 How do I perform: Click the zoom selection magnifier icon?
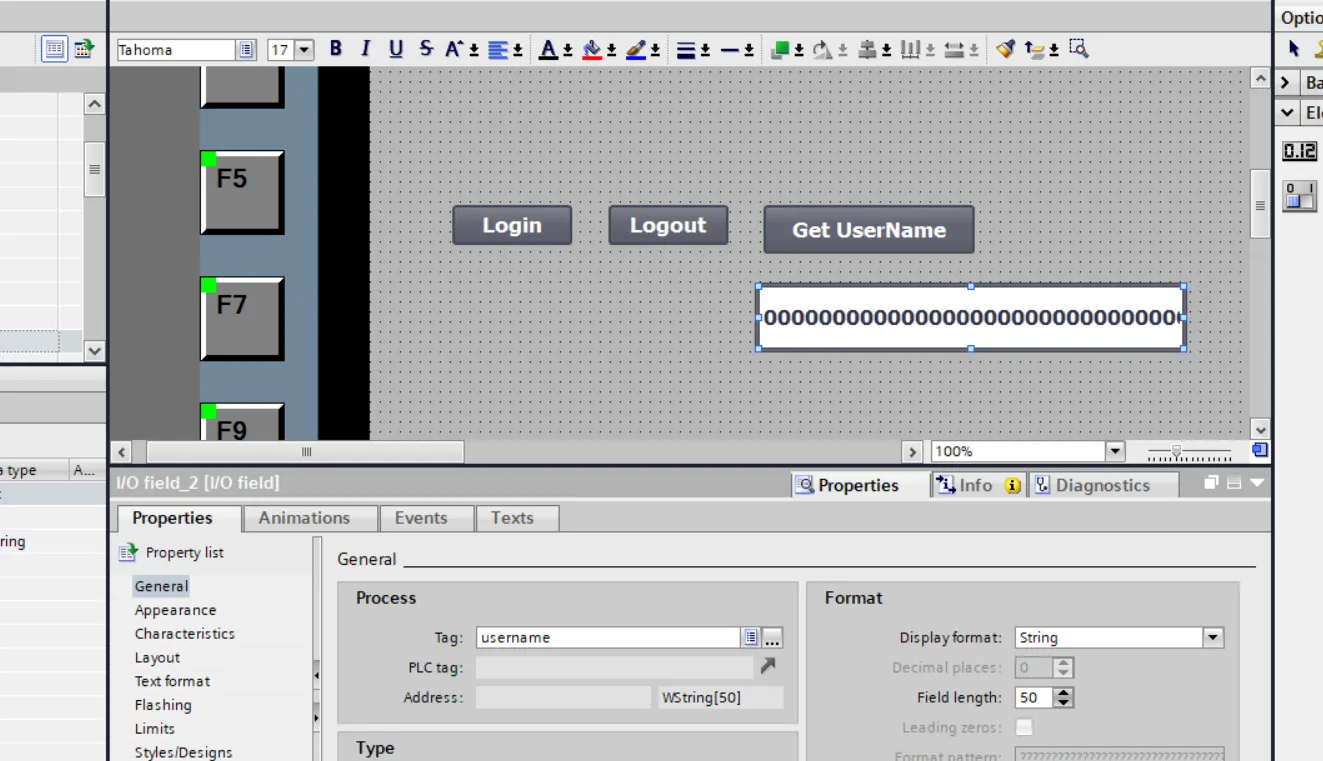1078,48
